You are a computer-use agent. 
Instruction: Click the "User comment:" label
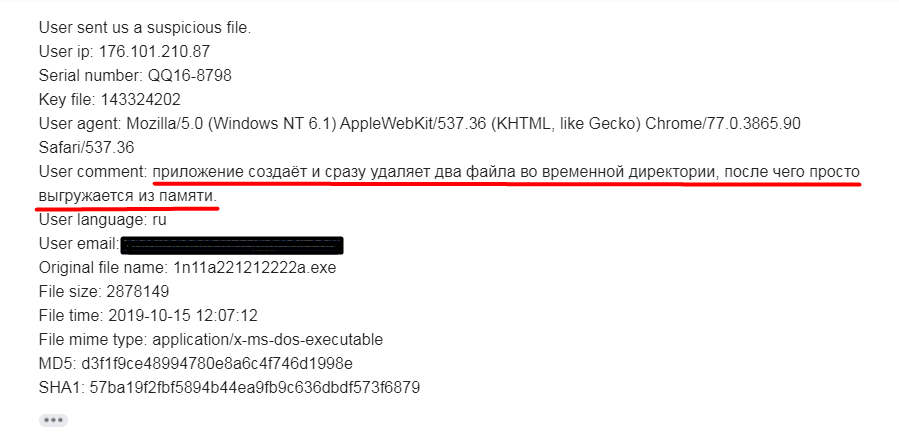pos(92,172)
